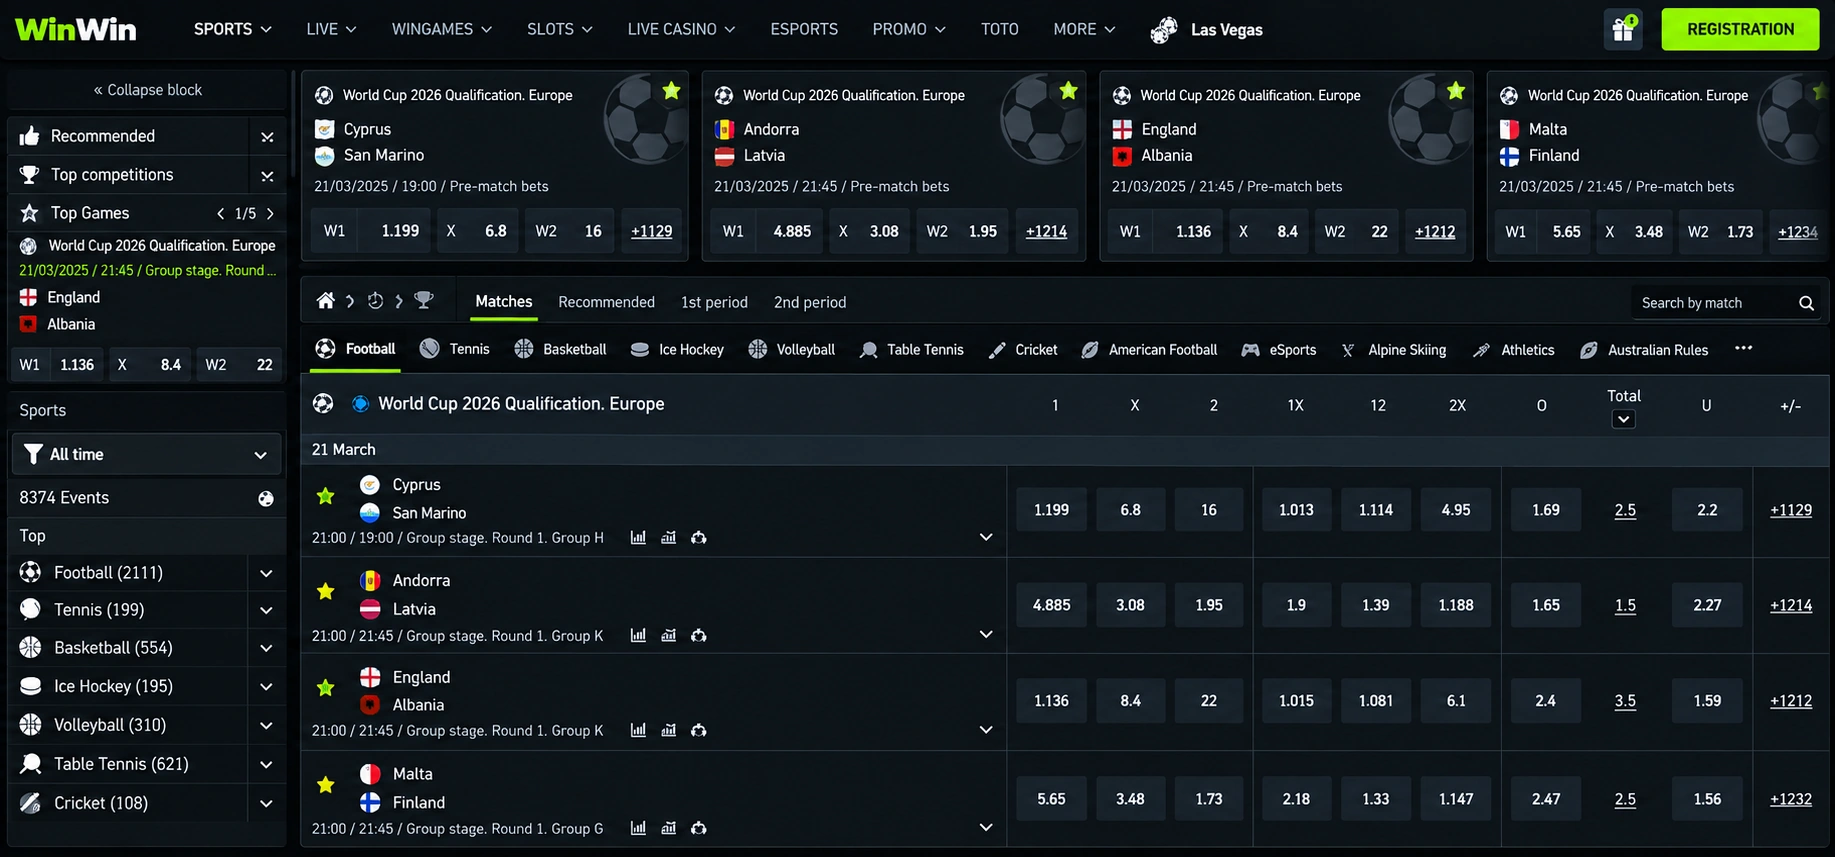Open the All time filter dropdown
1835x857 pixels.
click(146, 454)
